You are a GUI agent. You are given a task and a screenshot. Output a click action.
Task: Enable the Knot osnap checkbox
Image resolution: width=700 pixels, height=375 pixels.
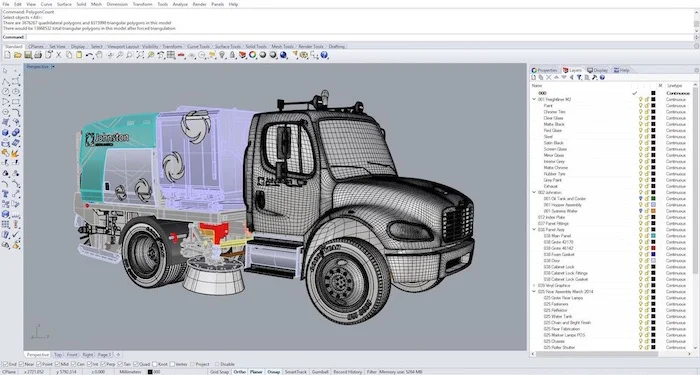[x=155, y=364]
